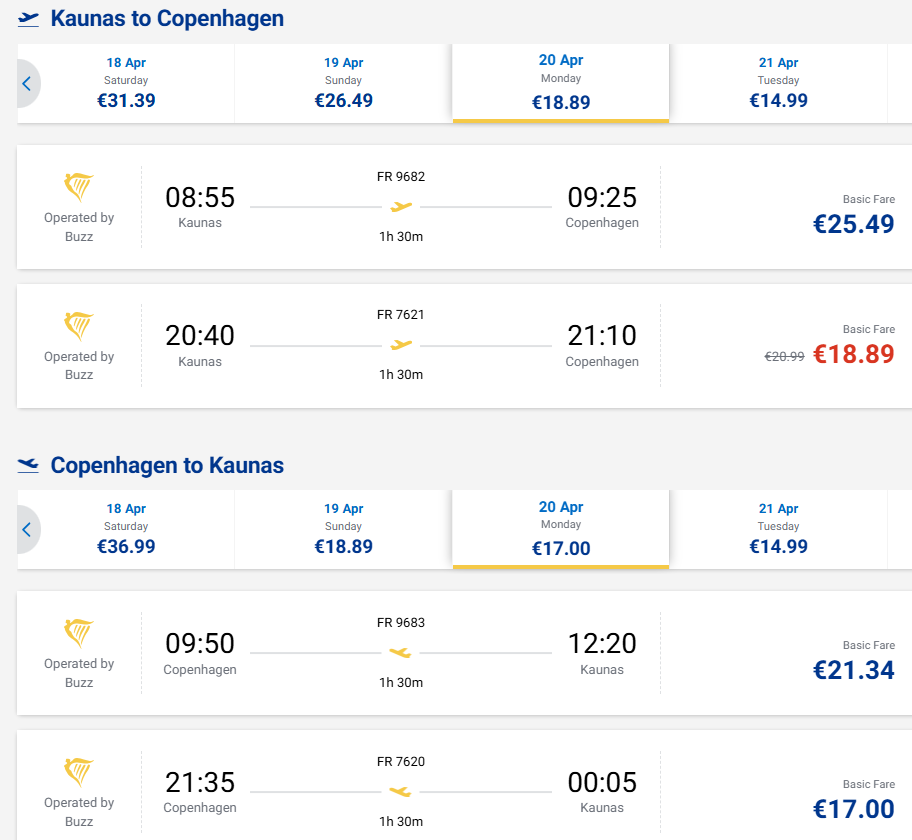Choose the €21.34 Basic Fare for 09:50 flight
Image resolution: width=912 pixels, height=840 pixels.
click(x=852, y=670)
